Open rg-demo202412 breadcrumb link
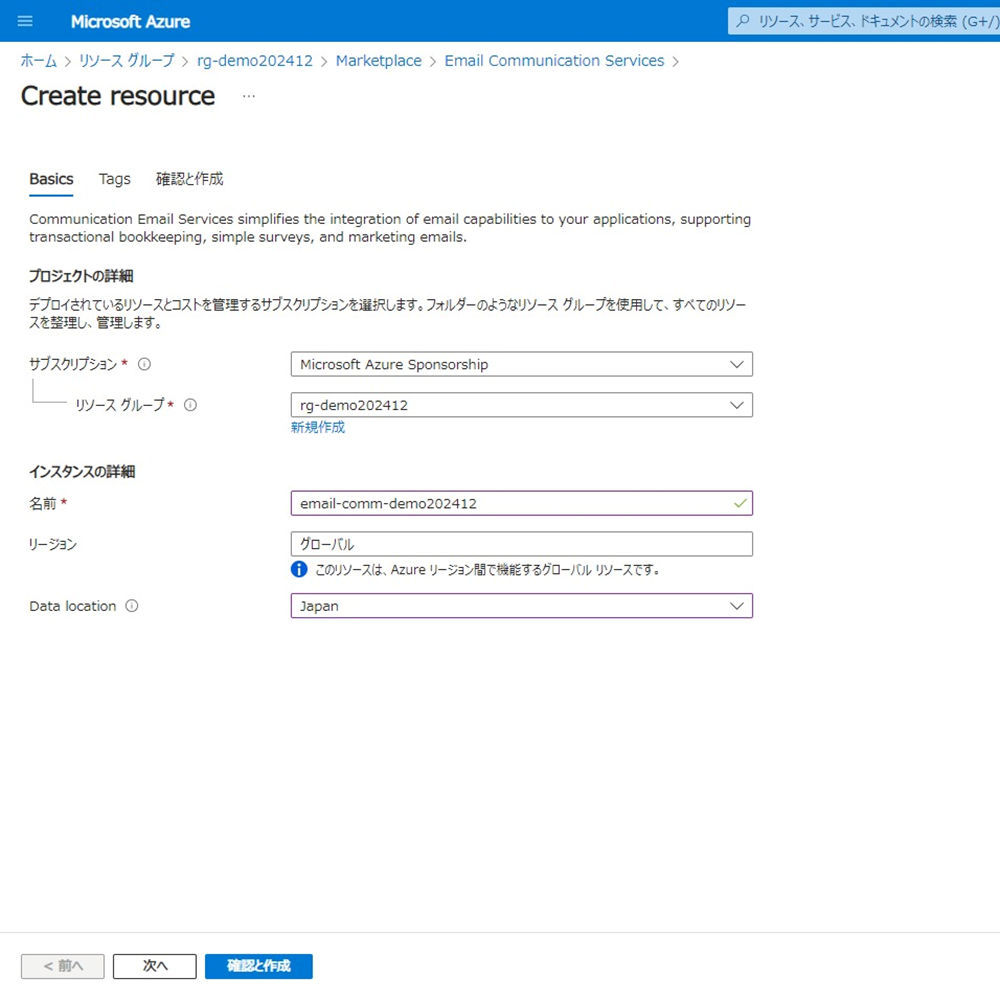 [x=255, y=61]
